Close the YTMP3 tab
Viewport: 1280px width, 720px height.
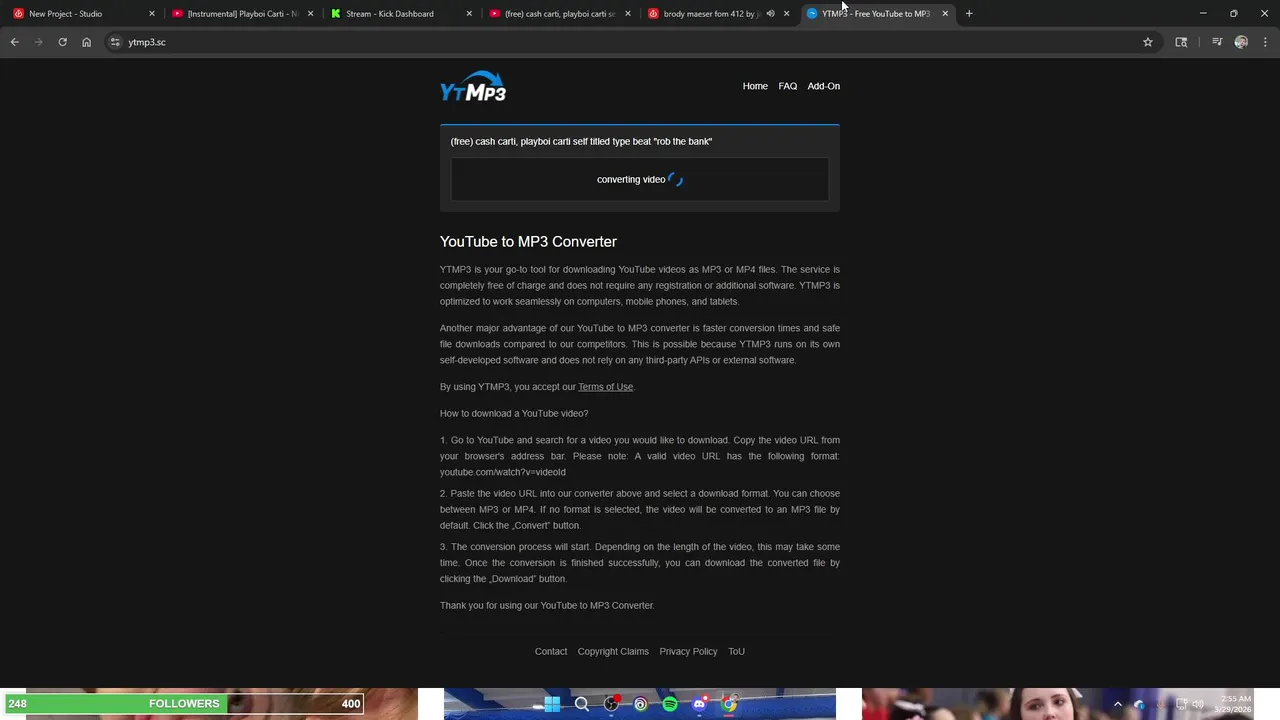pos(945,13)
